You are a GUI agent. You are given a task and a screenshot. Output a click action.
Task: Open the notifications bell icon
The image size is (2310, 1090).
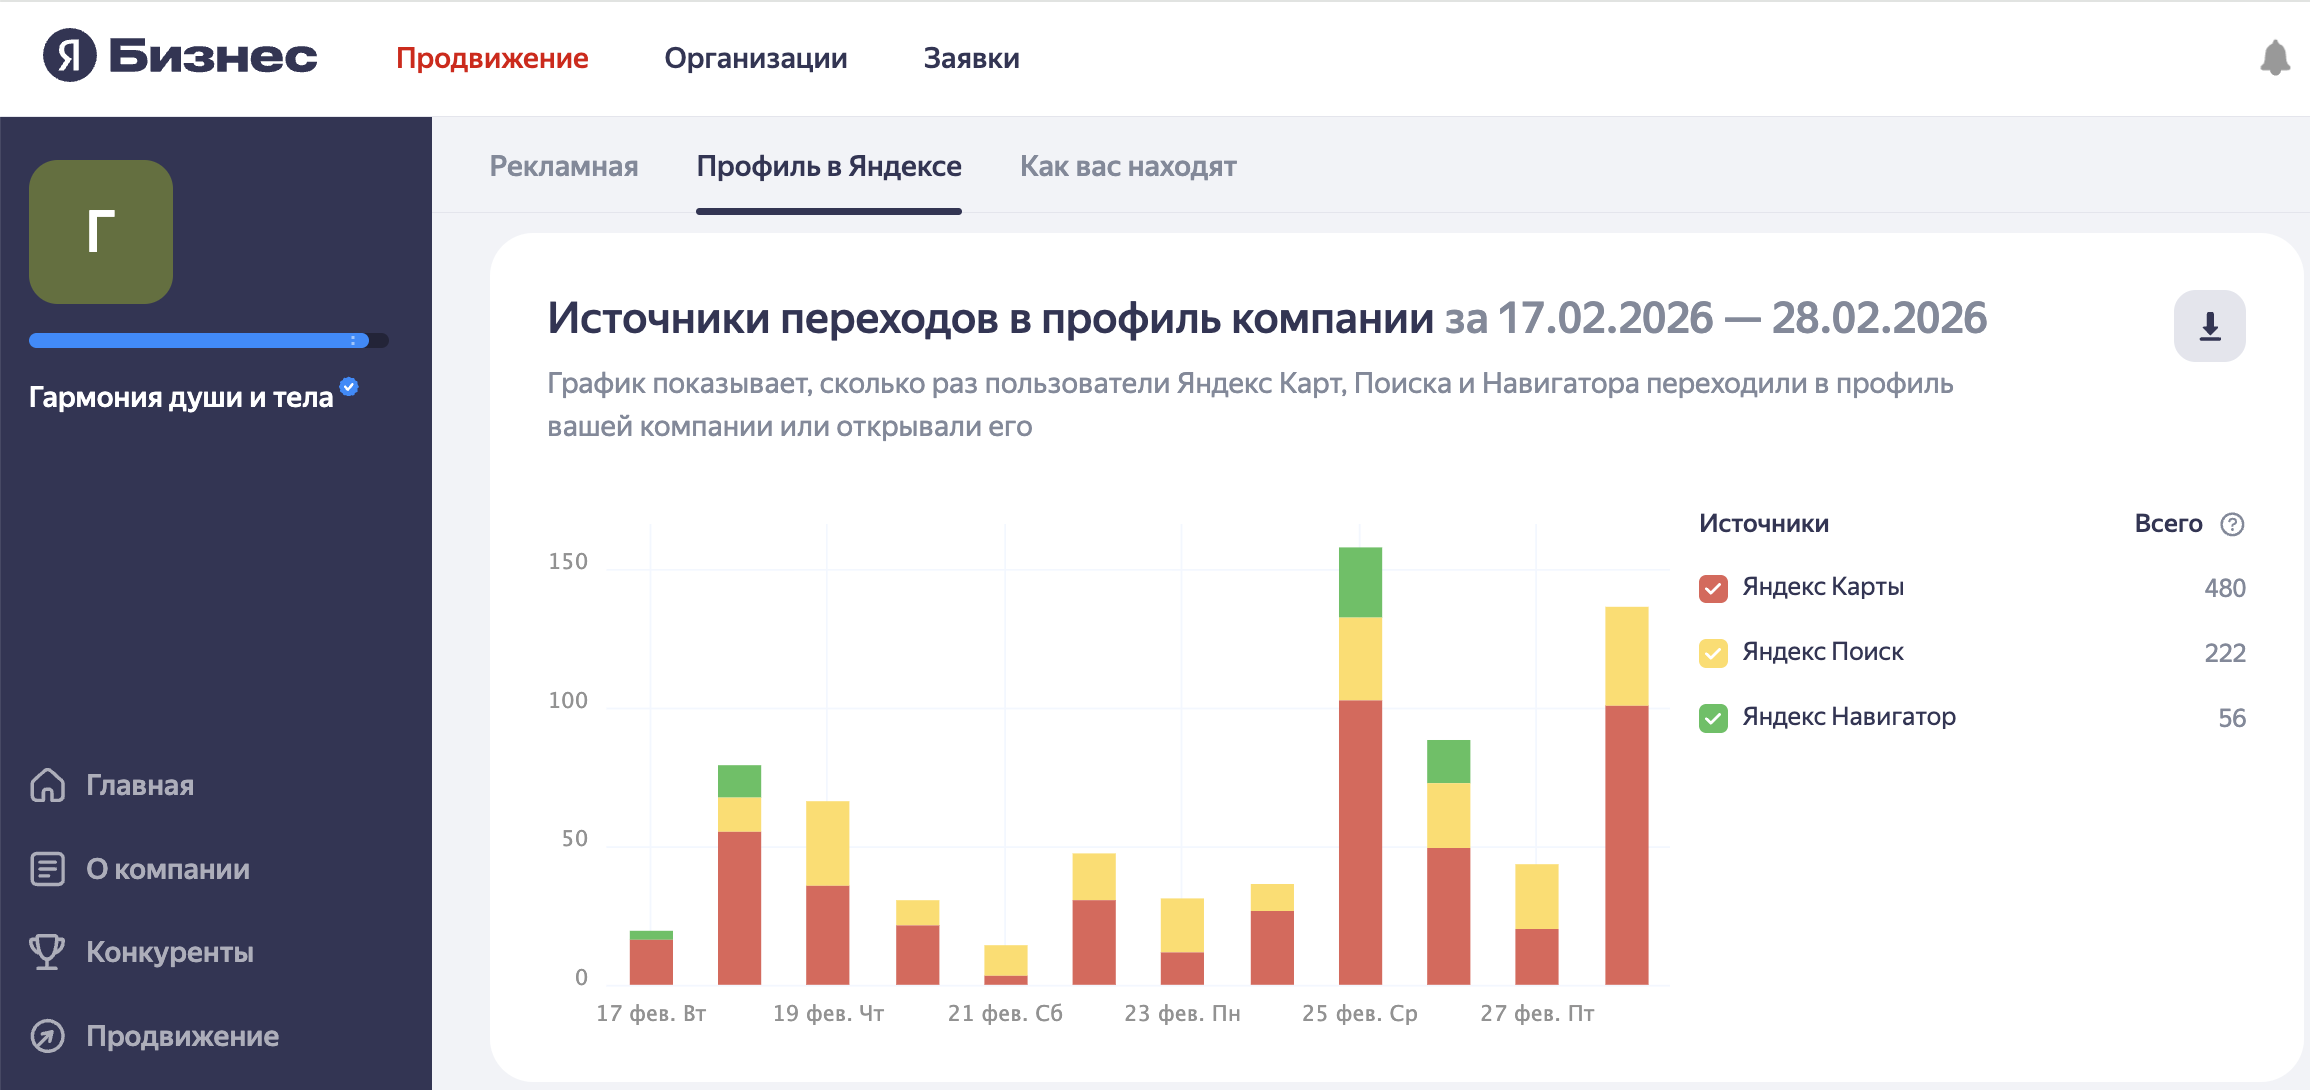click(2276, 57)
